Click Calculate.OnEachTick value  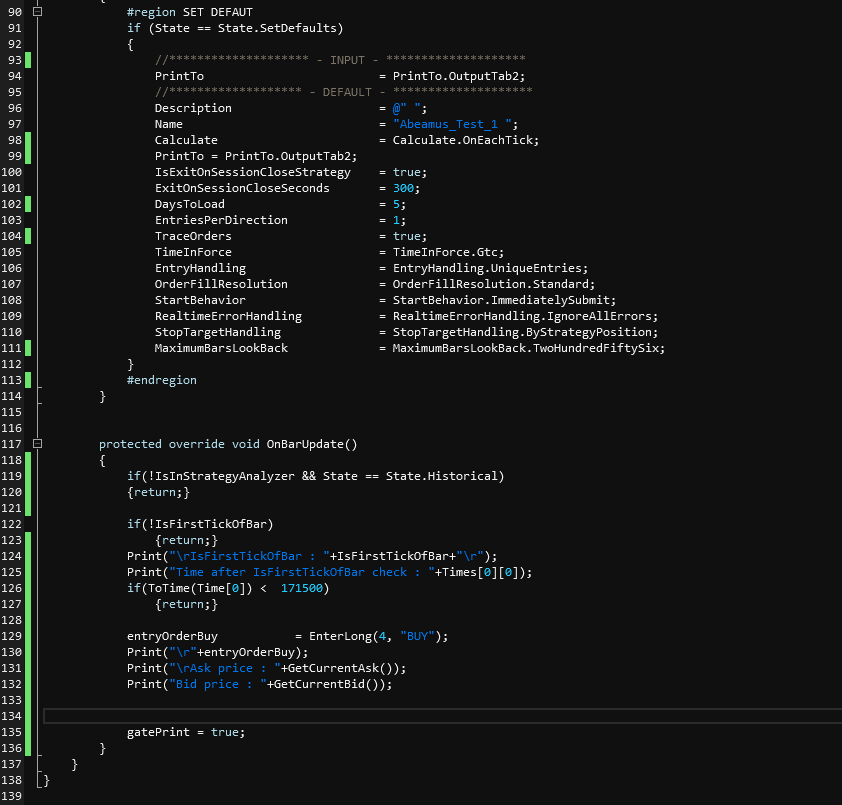[x=465, y=140]
